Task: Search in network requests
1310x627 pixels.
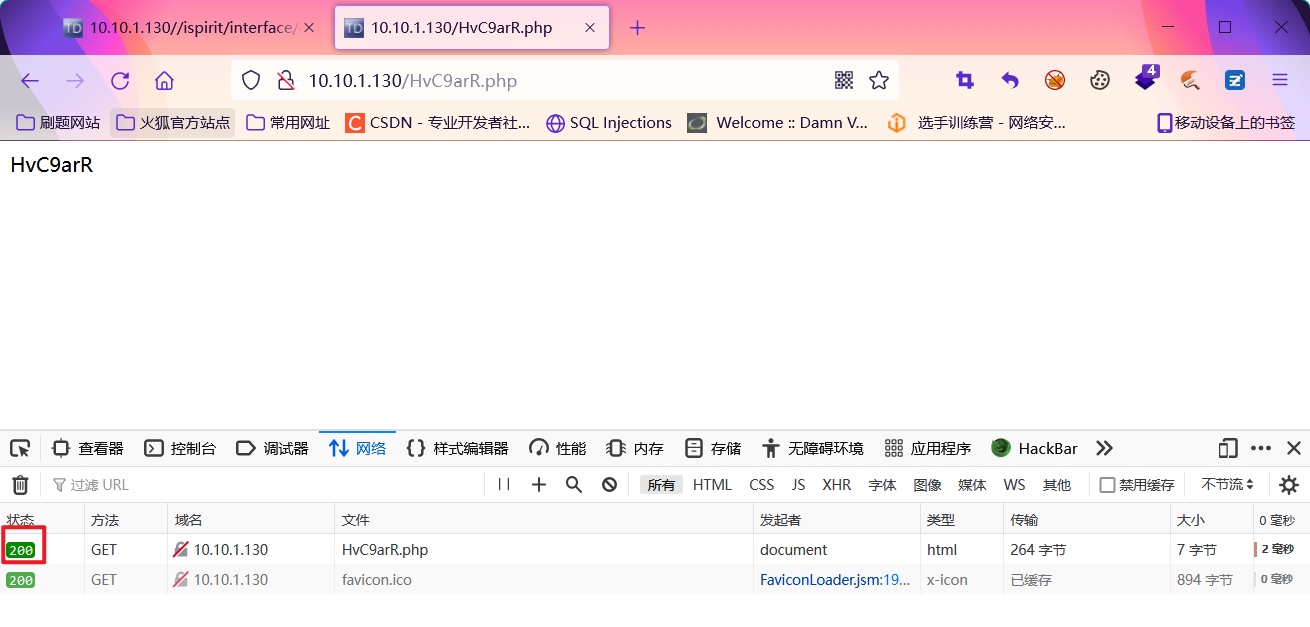Action: tap(574, 485)
